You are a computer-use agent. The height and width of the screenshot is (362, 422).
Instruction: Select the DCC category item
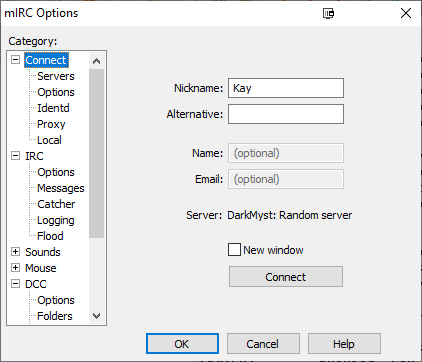36,284
